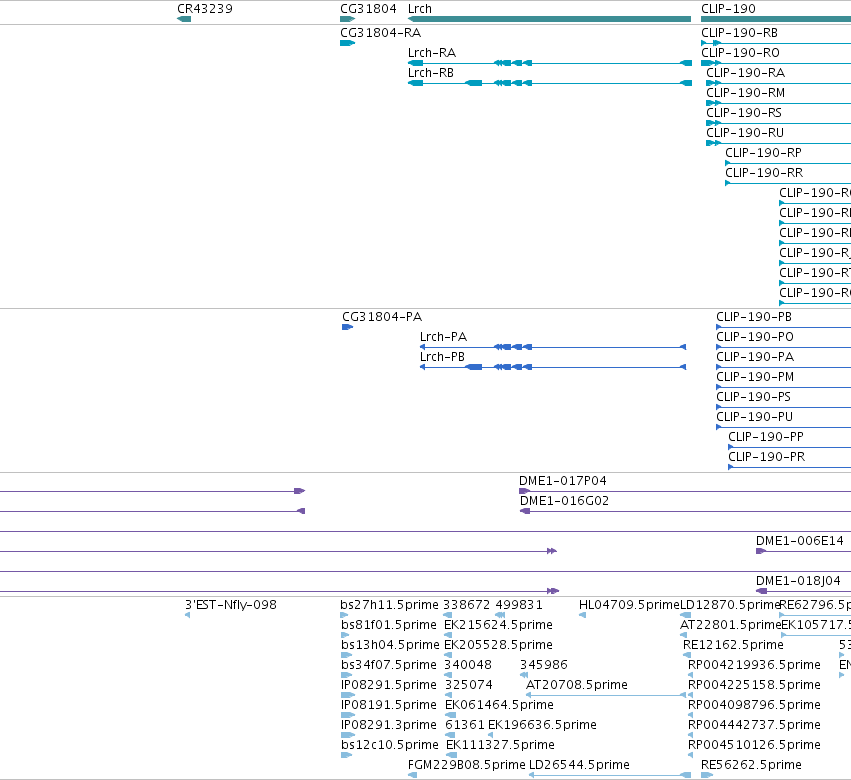Image resolution: width=851 pixels, height=780 pixels.
Task: Click EST 3'EST-Nfly-098 label
Action: coord(231,605)
